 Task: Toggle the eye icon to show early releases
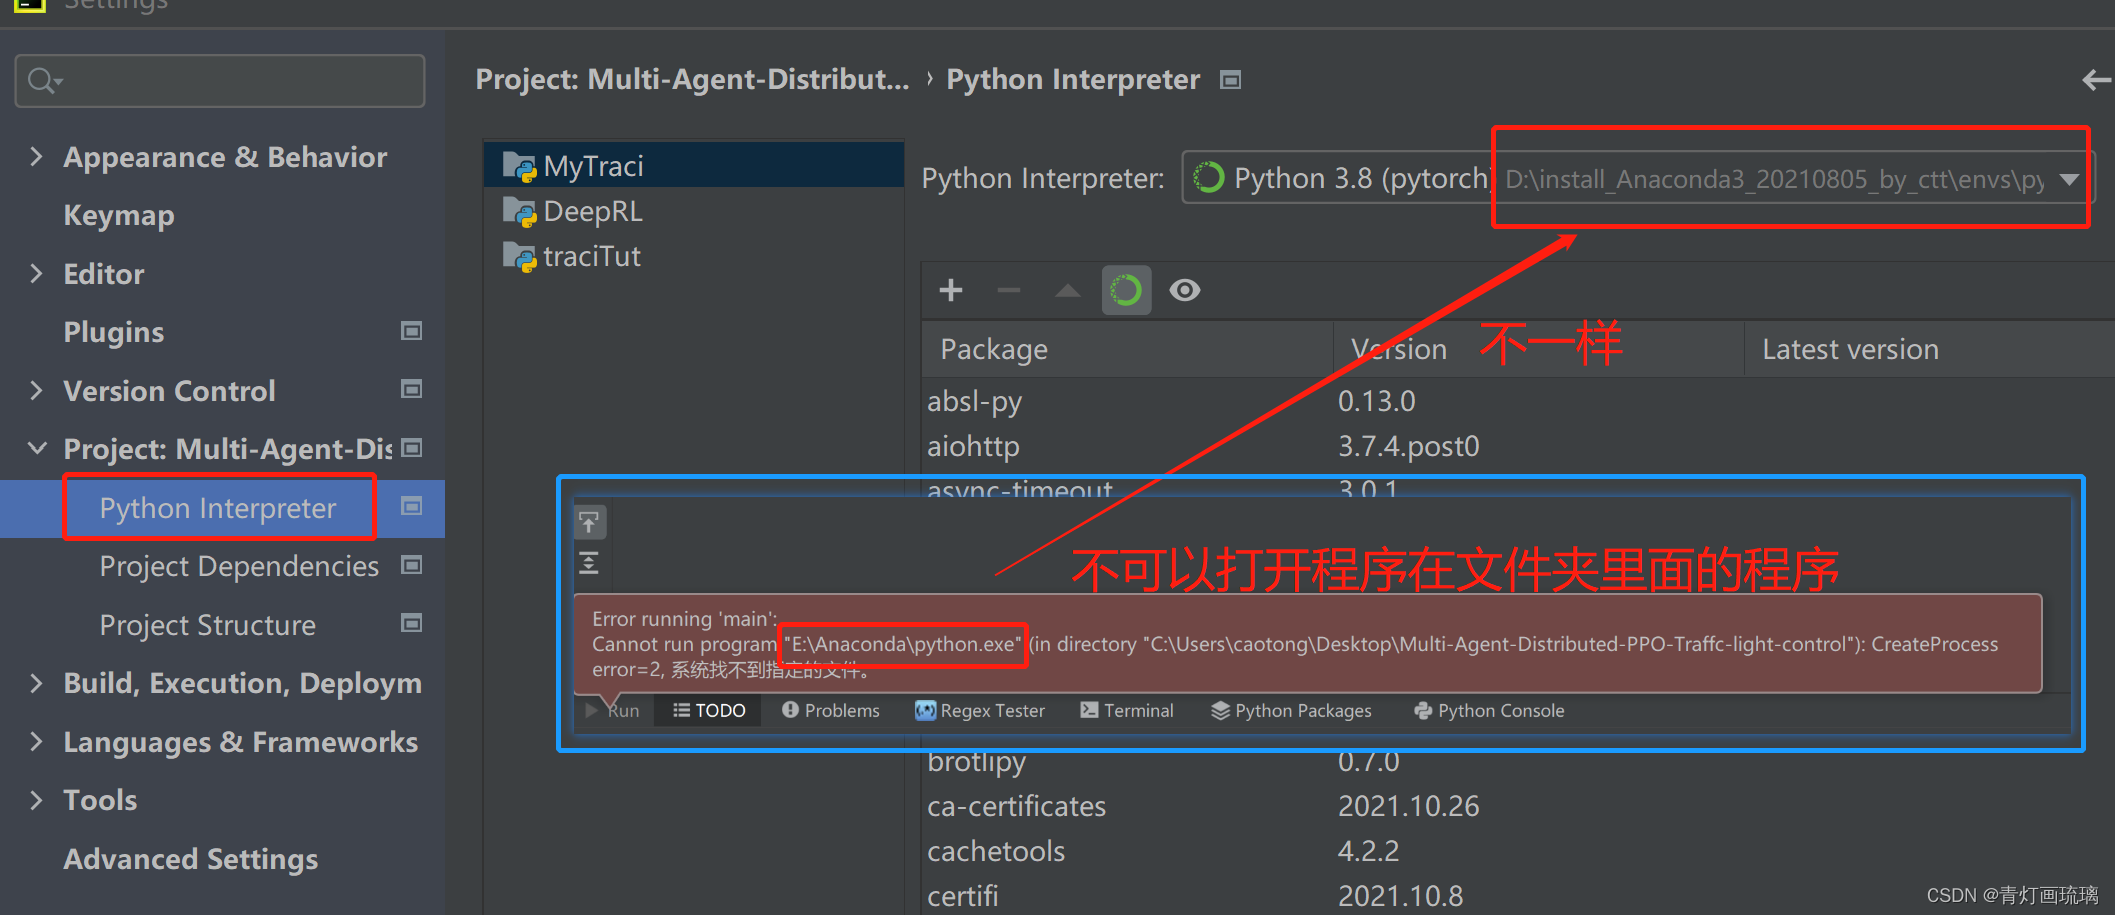[1184, 290]
